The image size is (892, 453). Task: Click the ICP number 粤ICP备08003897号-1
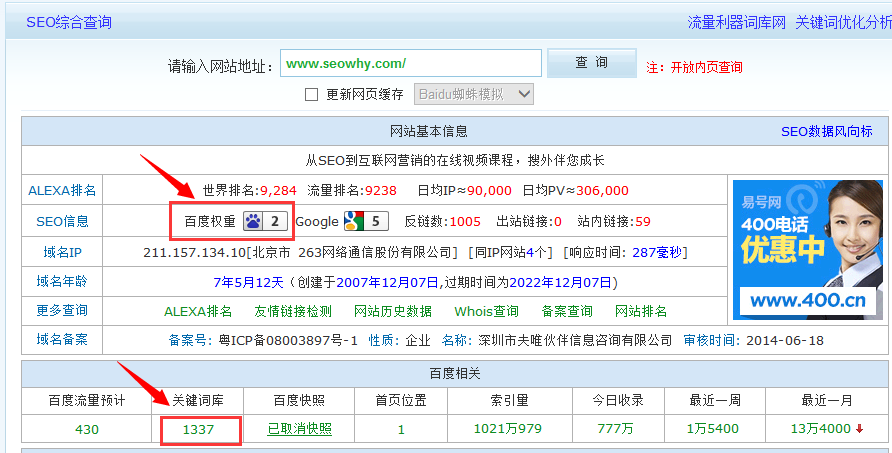click(288, 340)
